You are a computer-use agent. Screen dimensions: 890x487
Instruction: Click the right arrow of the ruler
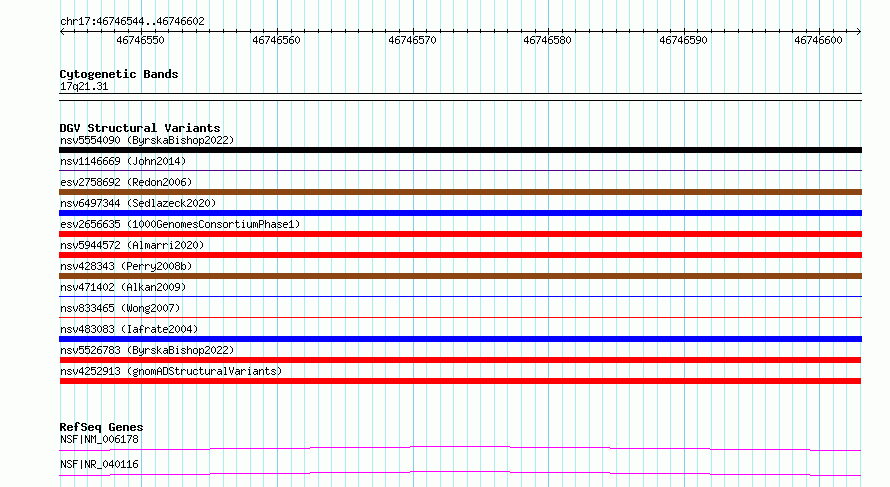pyautogui.click(x=859, y=32)
